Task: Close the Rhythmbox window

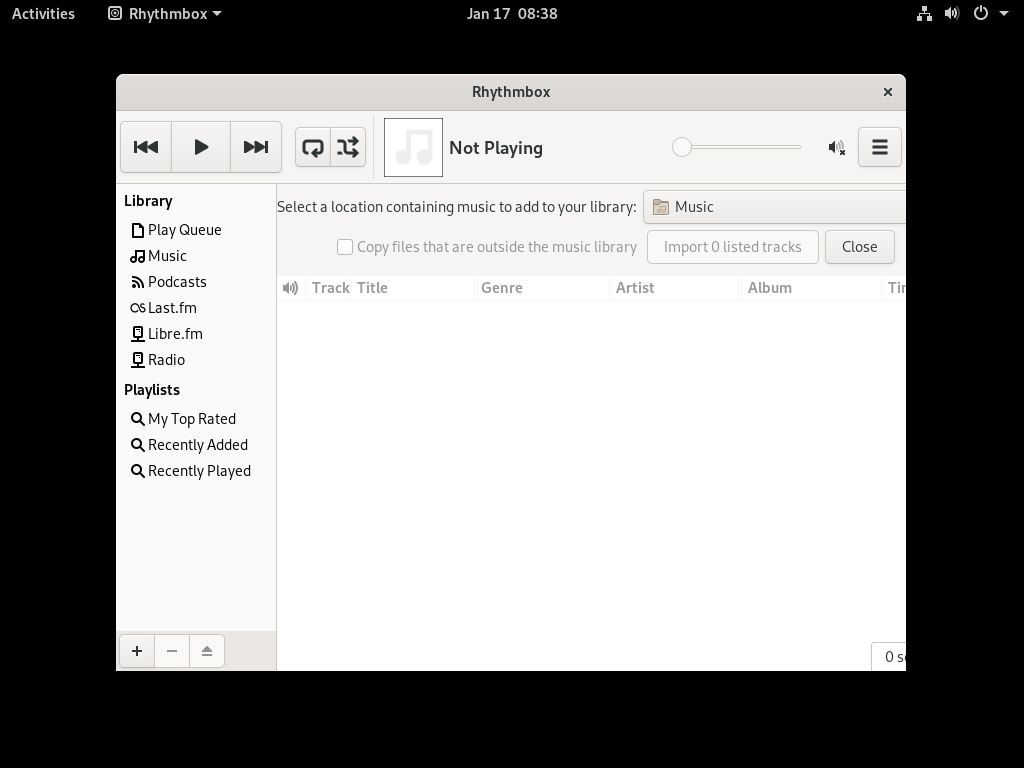Action: pyautogui.click(x=888, y=92)
